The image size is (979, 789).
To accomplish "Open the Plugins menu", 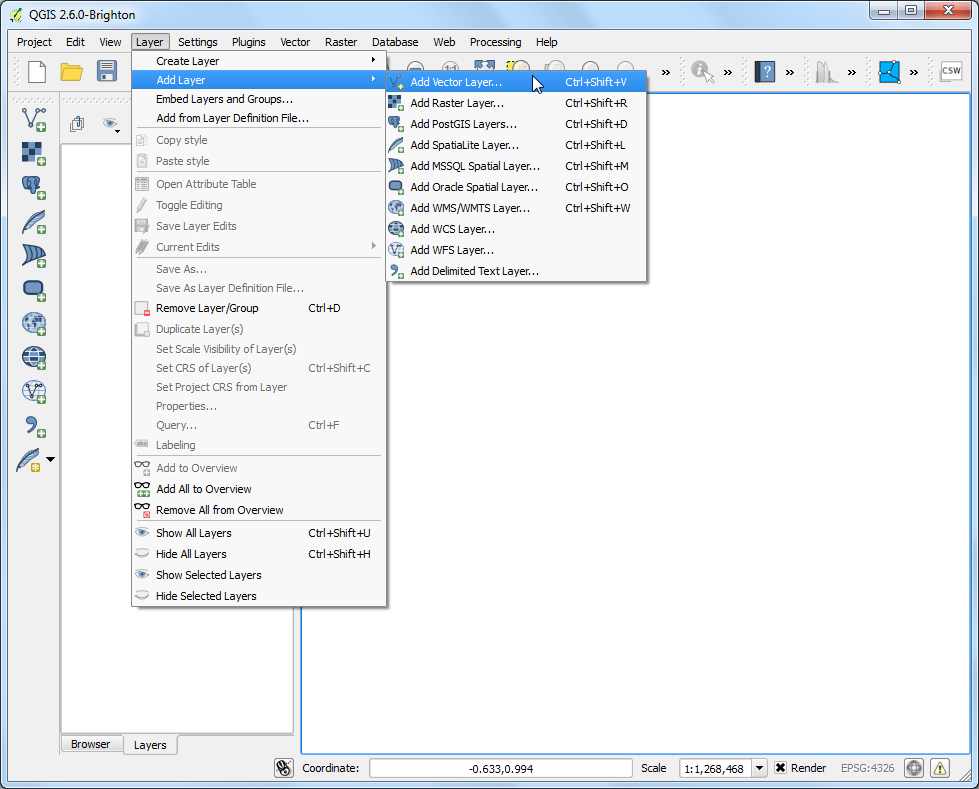I will click(x=248, y=42).
